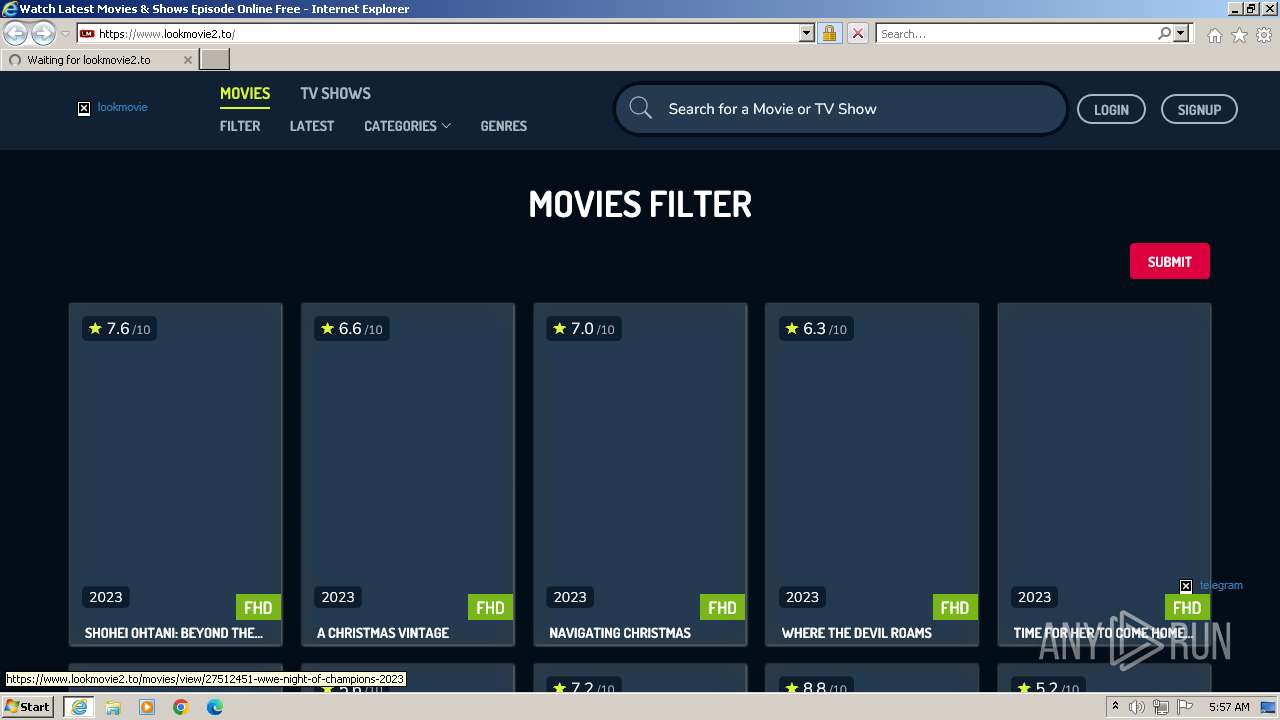Open the Action Center flag icon
The height and width of the screenshot is (720, 1280).
1185,707
